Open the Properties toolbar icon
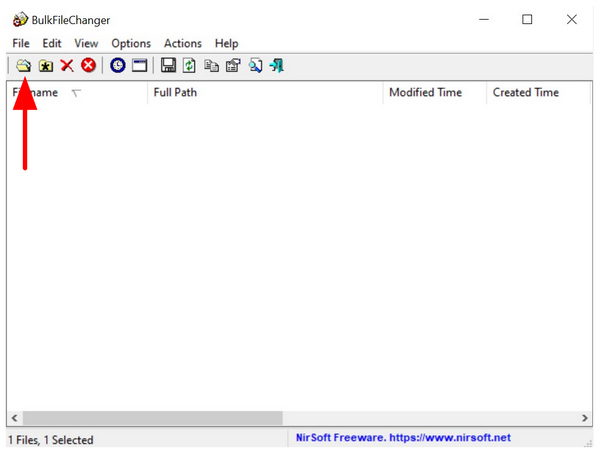The width and height of the screenshot is (600, 453). coord(233,65)
